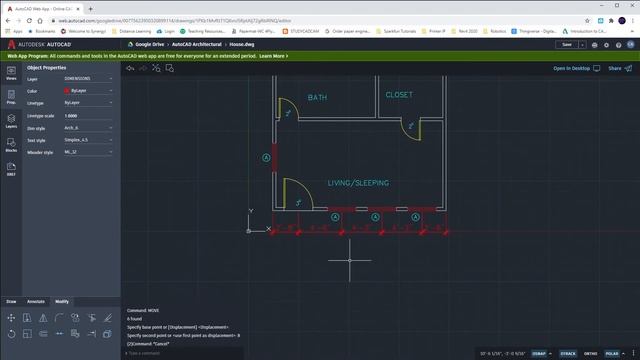The height and width of the screenshot is (360, 640).
Task: Expand the arrow next to Save button
Action: click(582, 45)
